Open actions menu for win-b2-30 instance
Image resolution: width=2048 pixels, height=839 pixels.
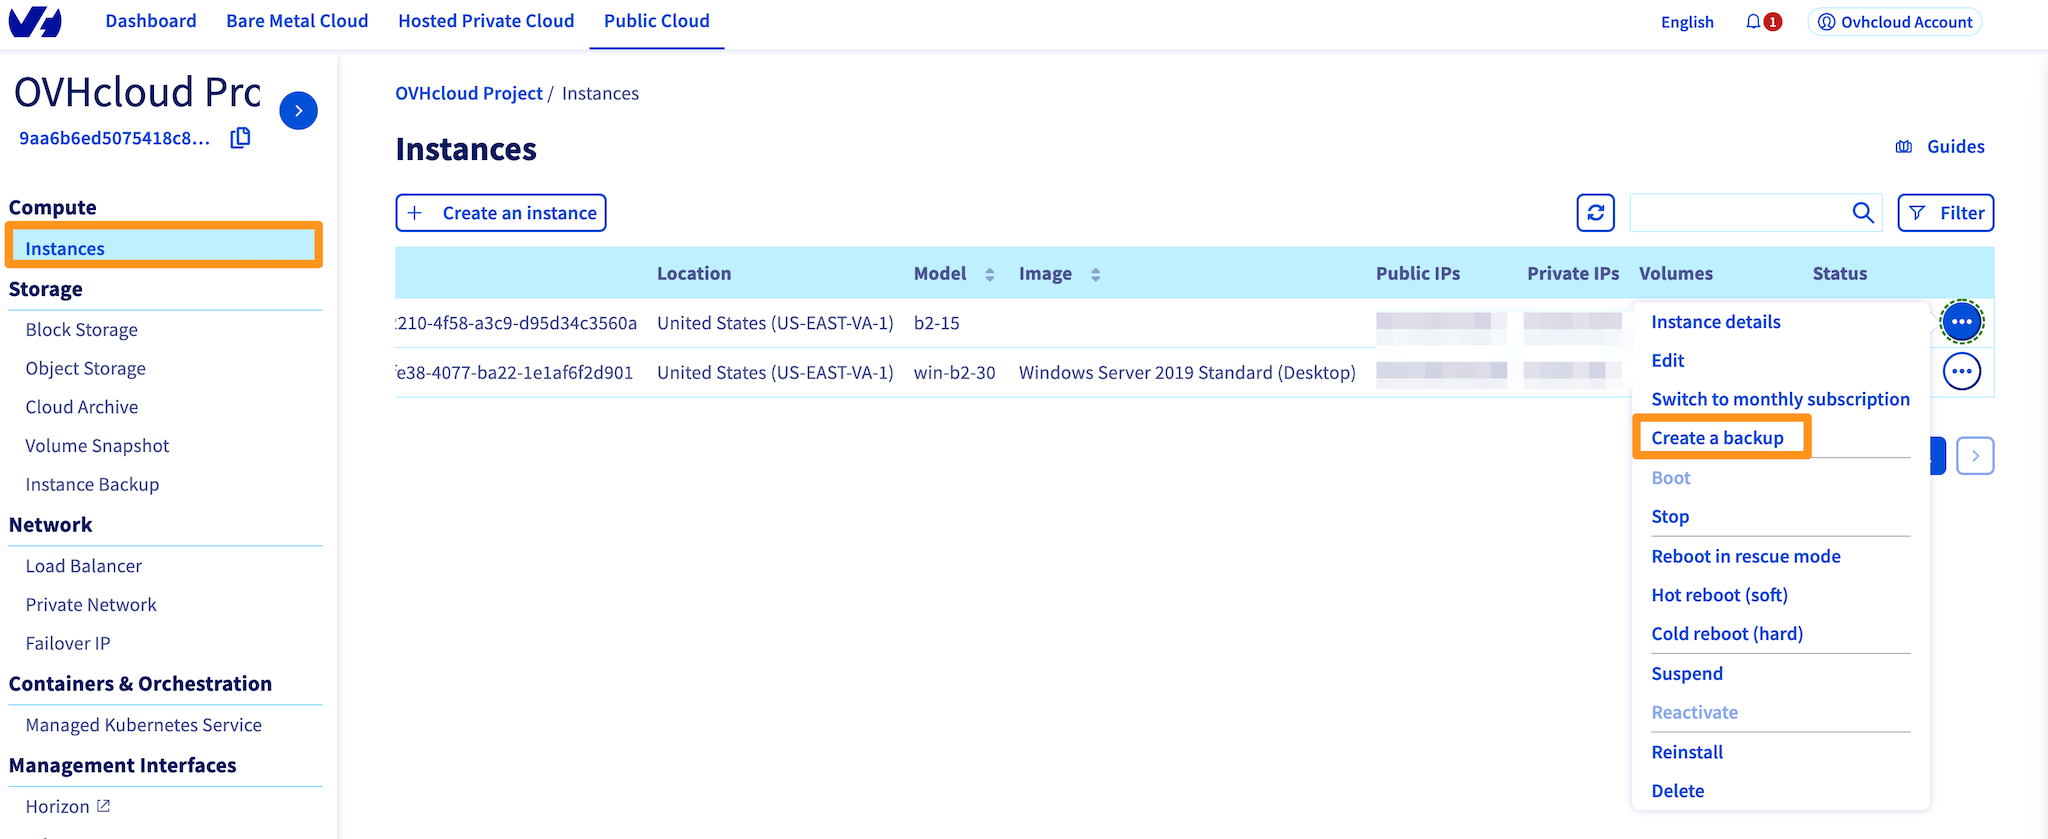point(1962,372)
